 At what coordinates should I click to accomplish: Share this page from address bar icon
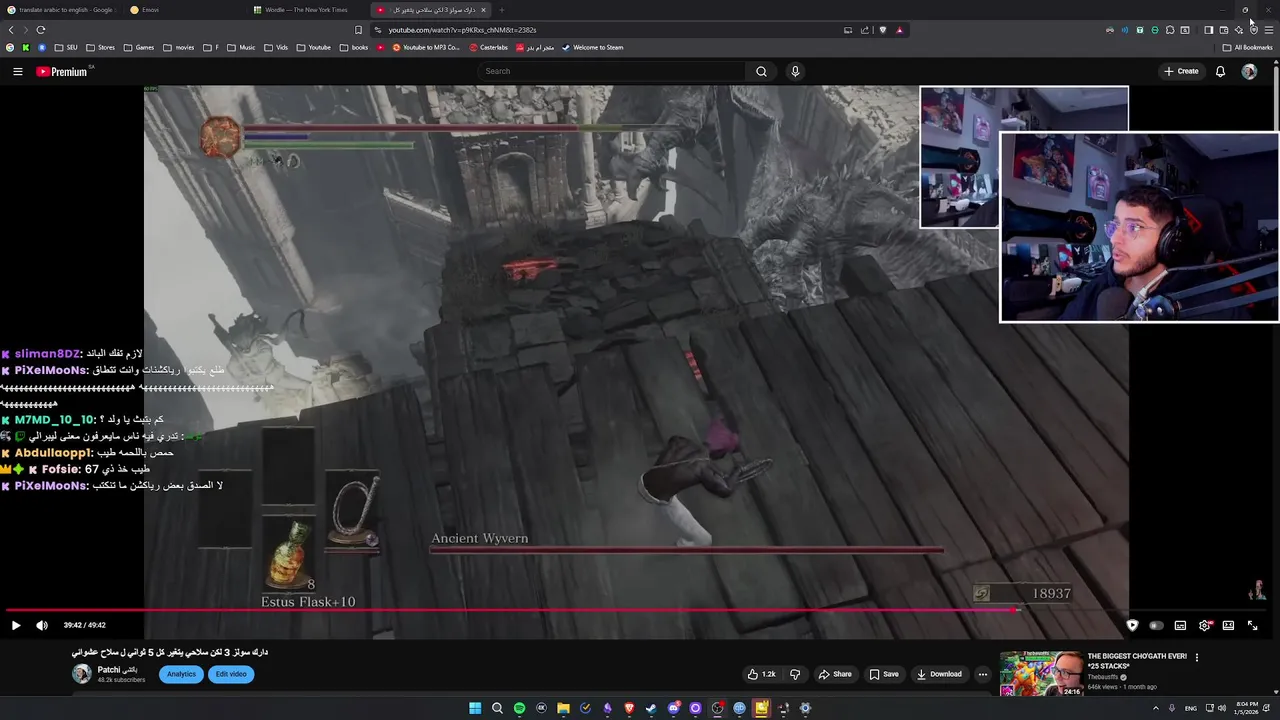click(x=865, y=30)
